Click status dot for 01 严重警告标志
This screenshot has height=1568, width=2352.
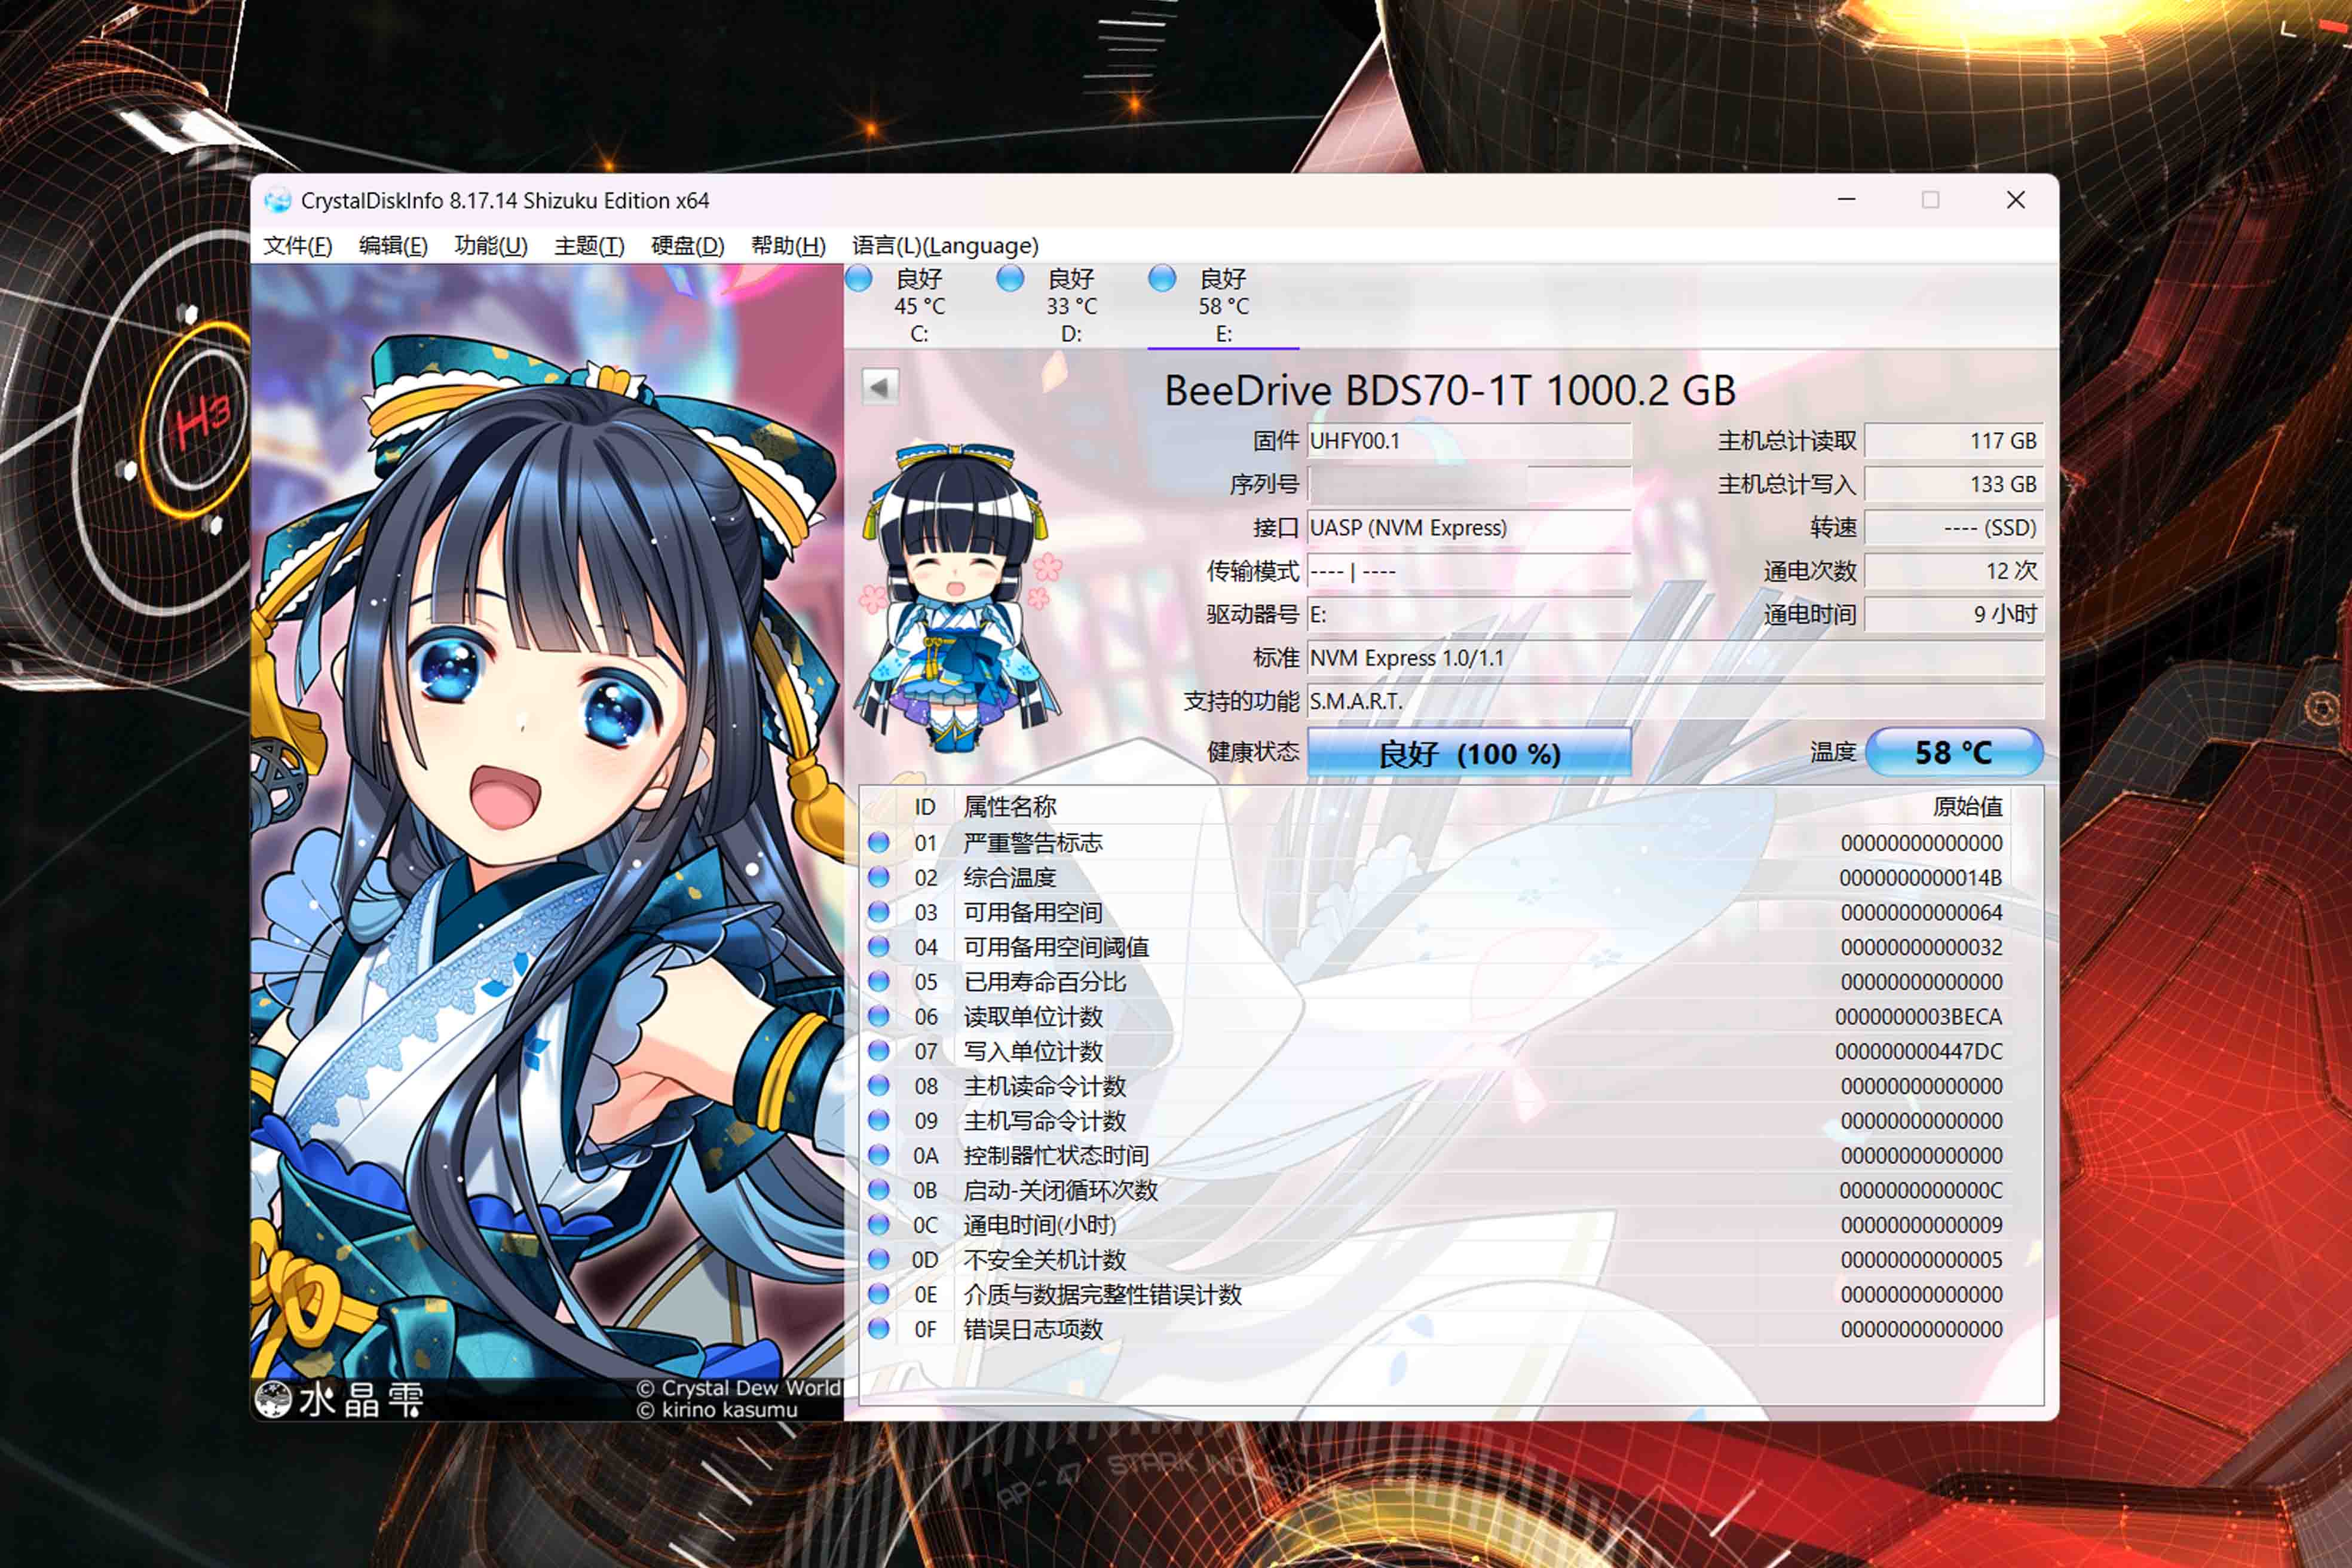[879, 843]
